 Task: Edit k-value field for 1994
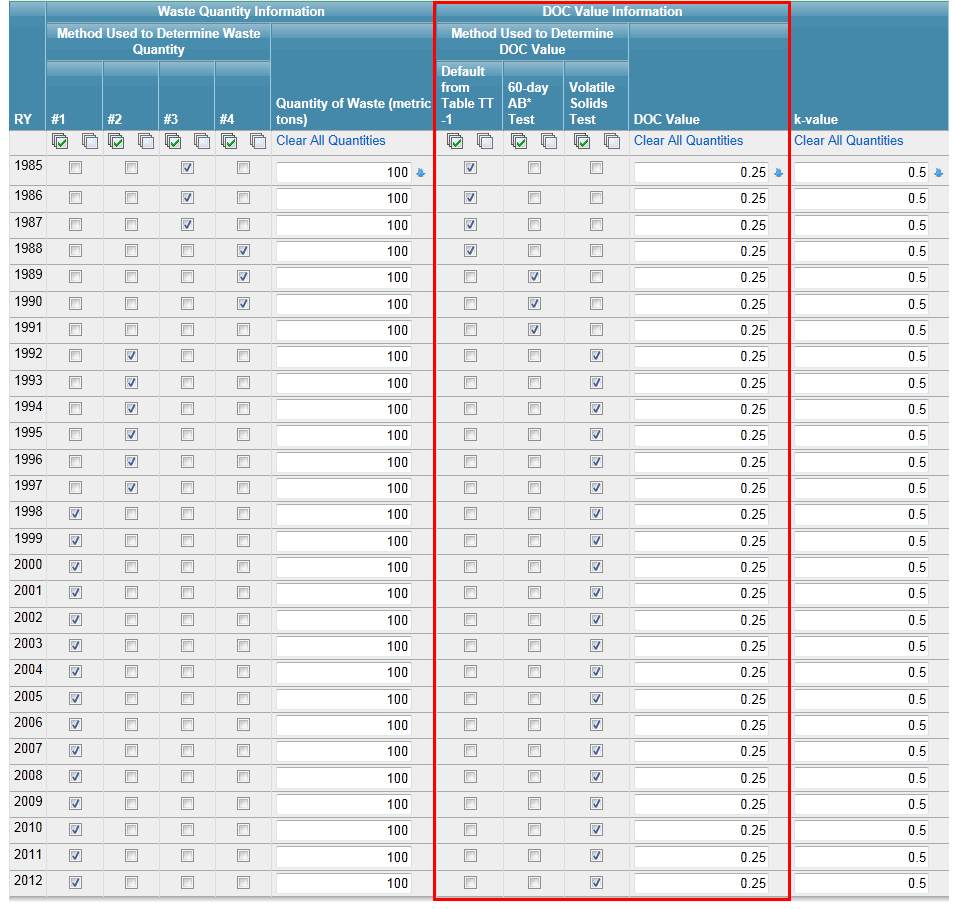coord(861,410)
